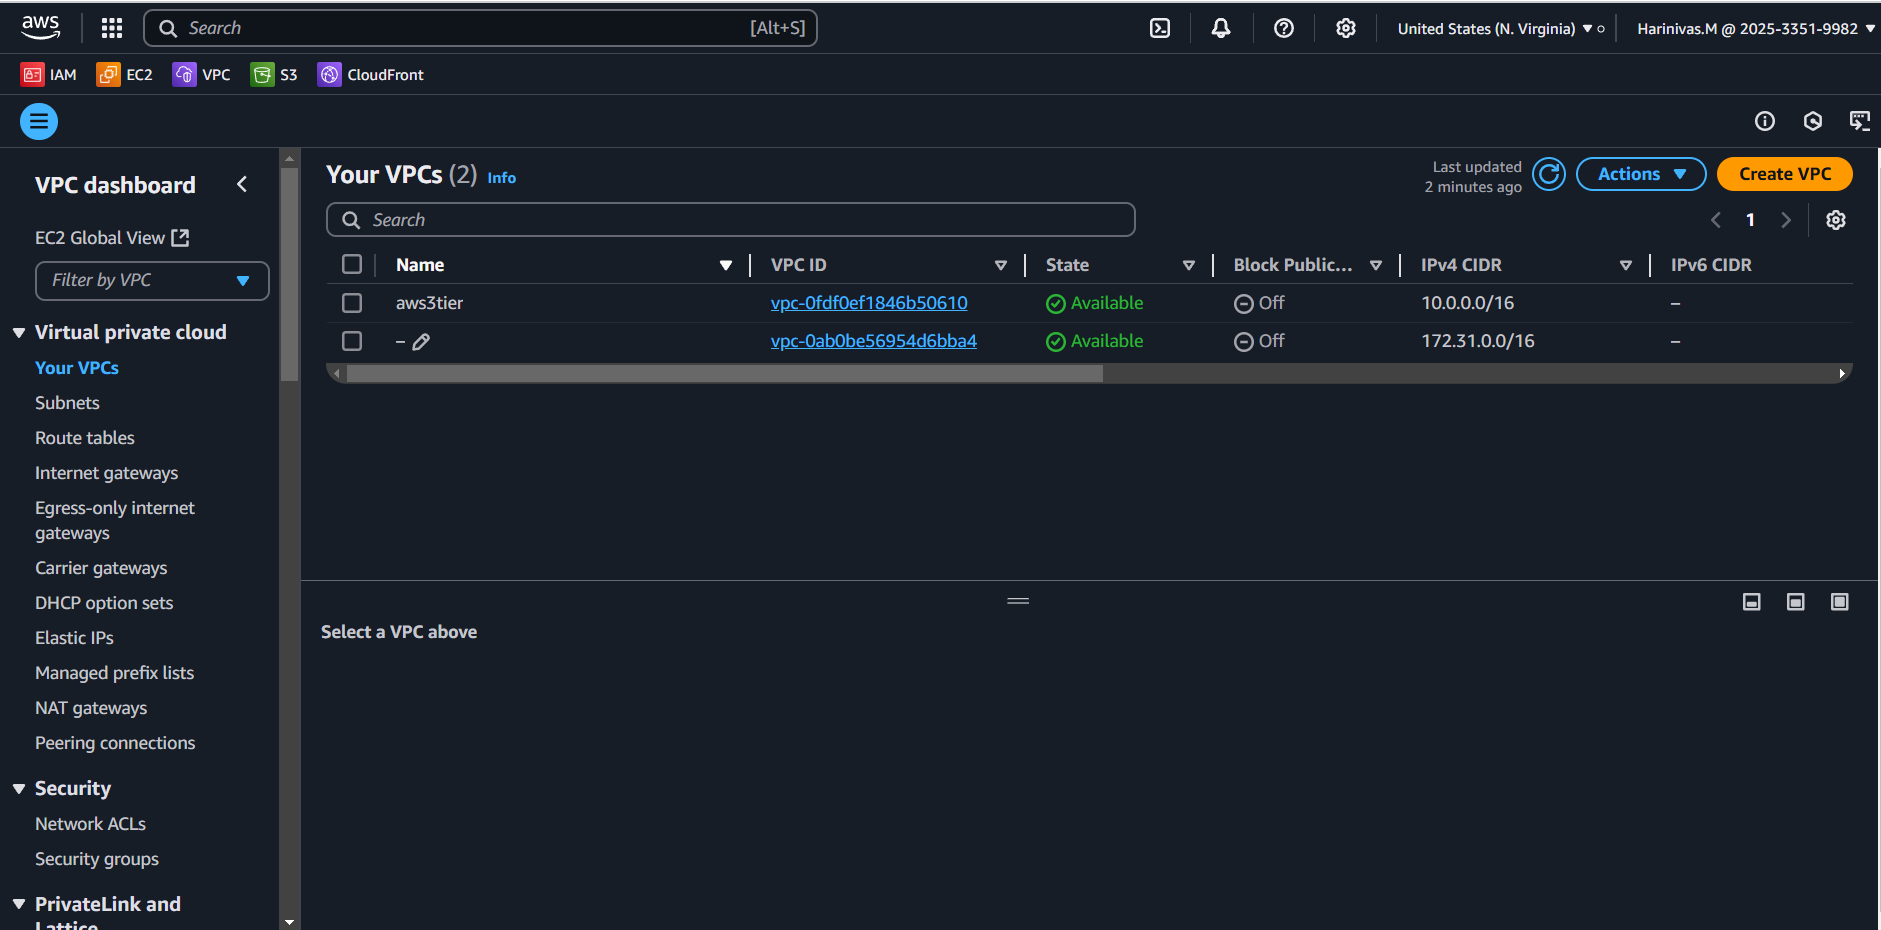This screenshot has width=1881, height=930.
Task: Open the region selector United States (N. Virginia)
Action: pos(1501,29)
